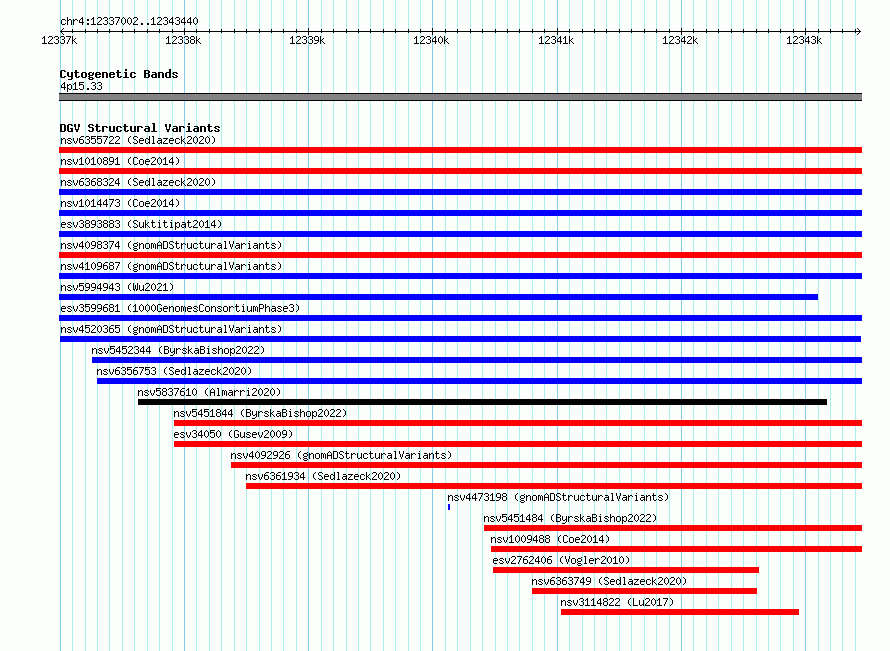Screen dimensions: 890x651
Task: Open esv3599681 (1000GenomesConsortiumPhase3) label
Action: [180, 308]
